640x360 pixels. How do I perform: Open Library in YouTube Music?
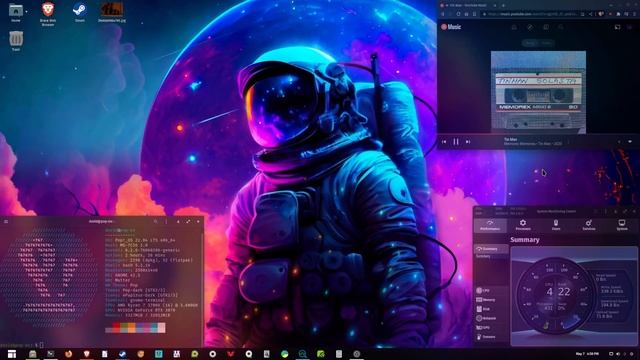pyautogui.click(x=546, y=27)
